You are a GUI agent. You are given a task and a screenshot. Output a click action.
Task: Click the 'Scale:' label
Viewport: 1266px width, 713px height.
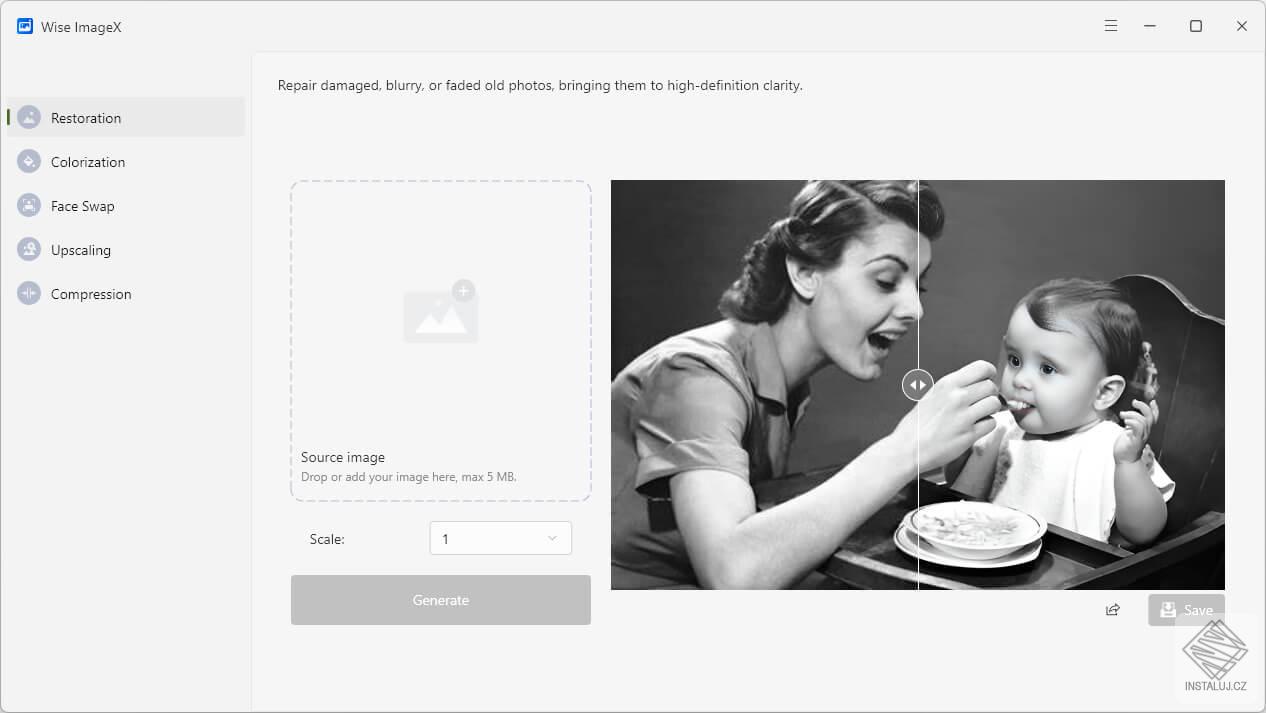click(x=327, y=539)
